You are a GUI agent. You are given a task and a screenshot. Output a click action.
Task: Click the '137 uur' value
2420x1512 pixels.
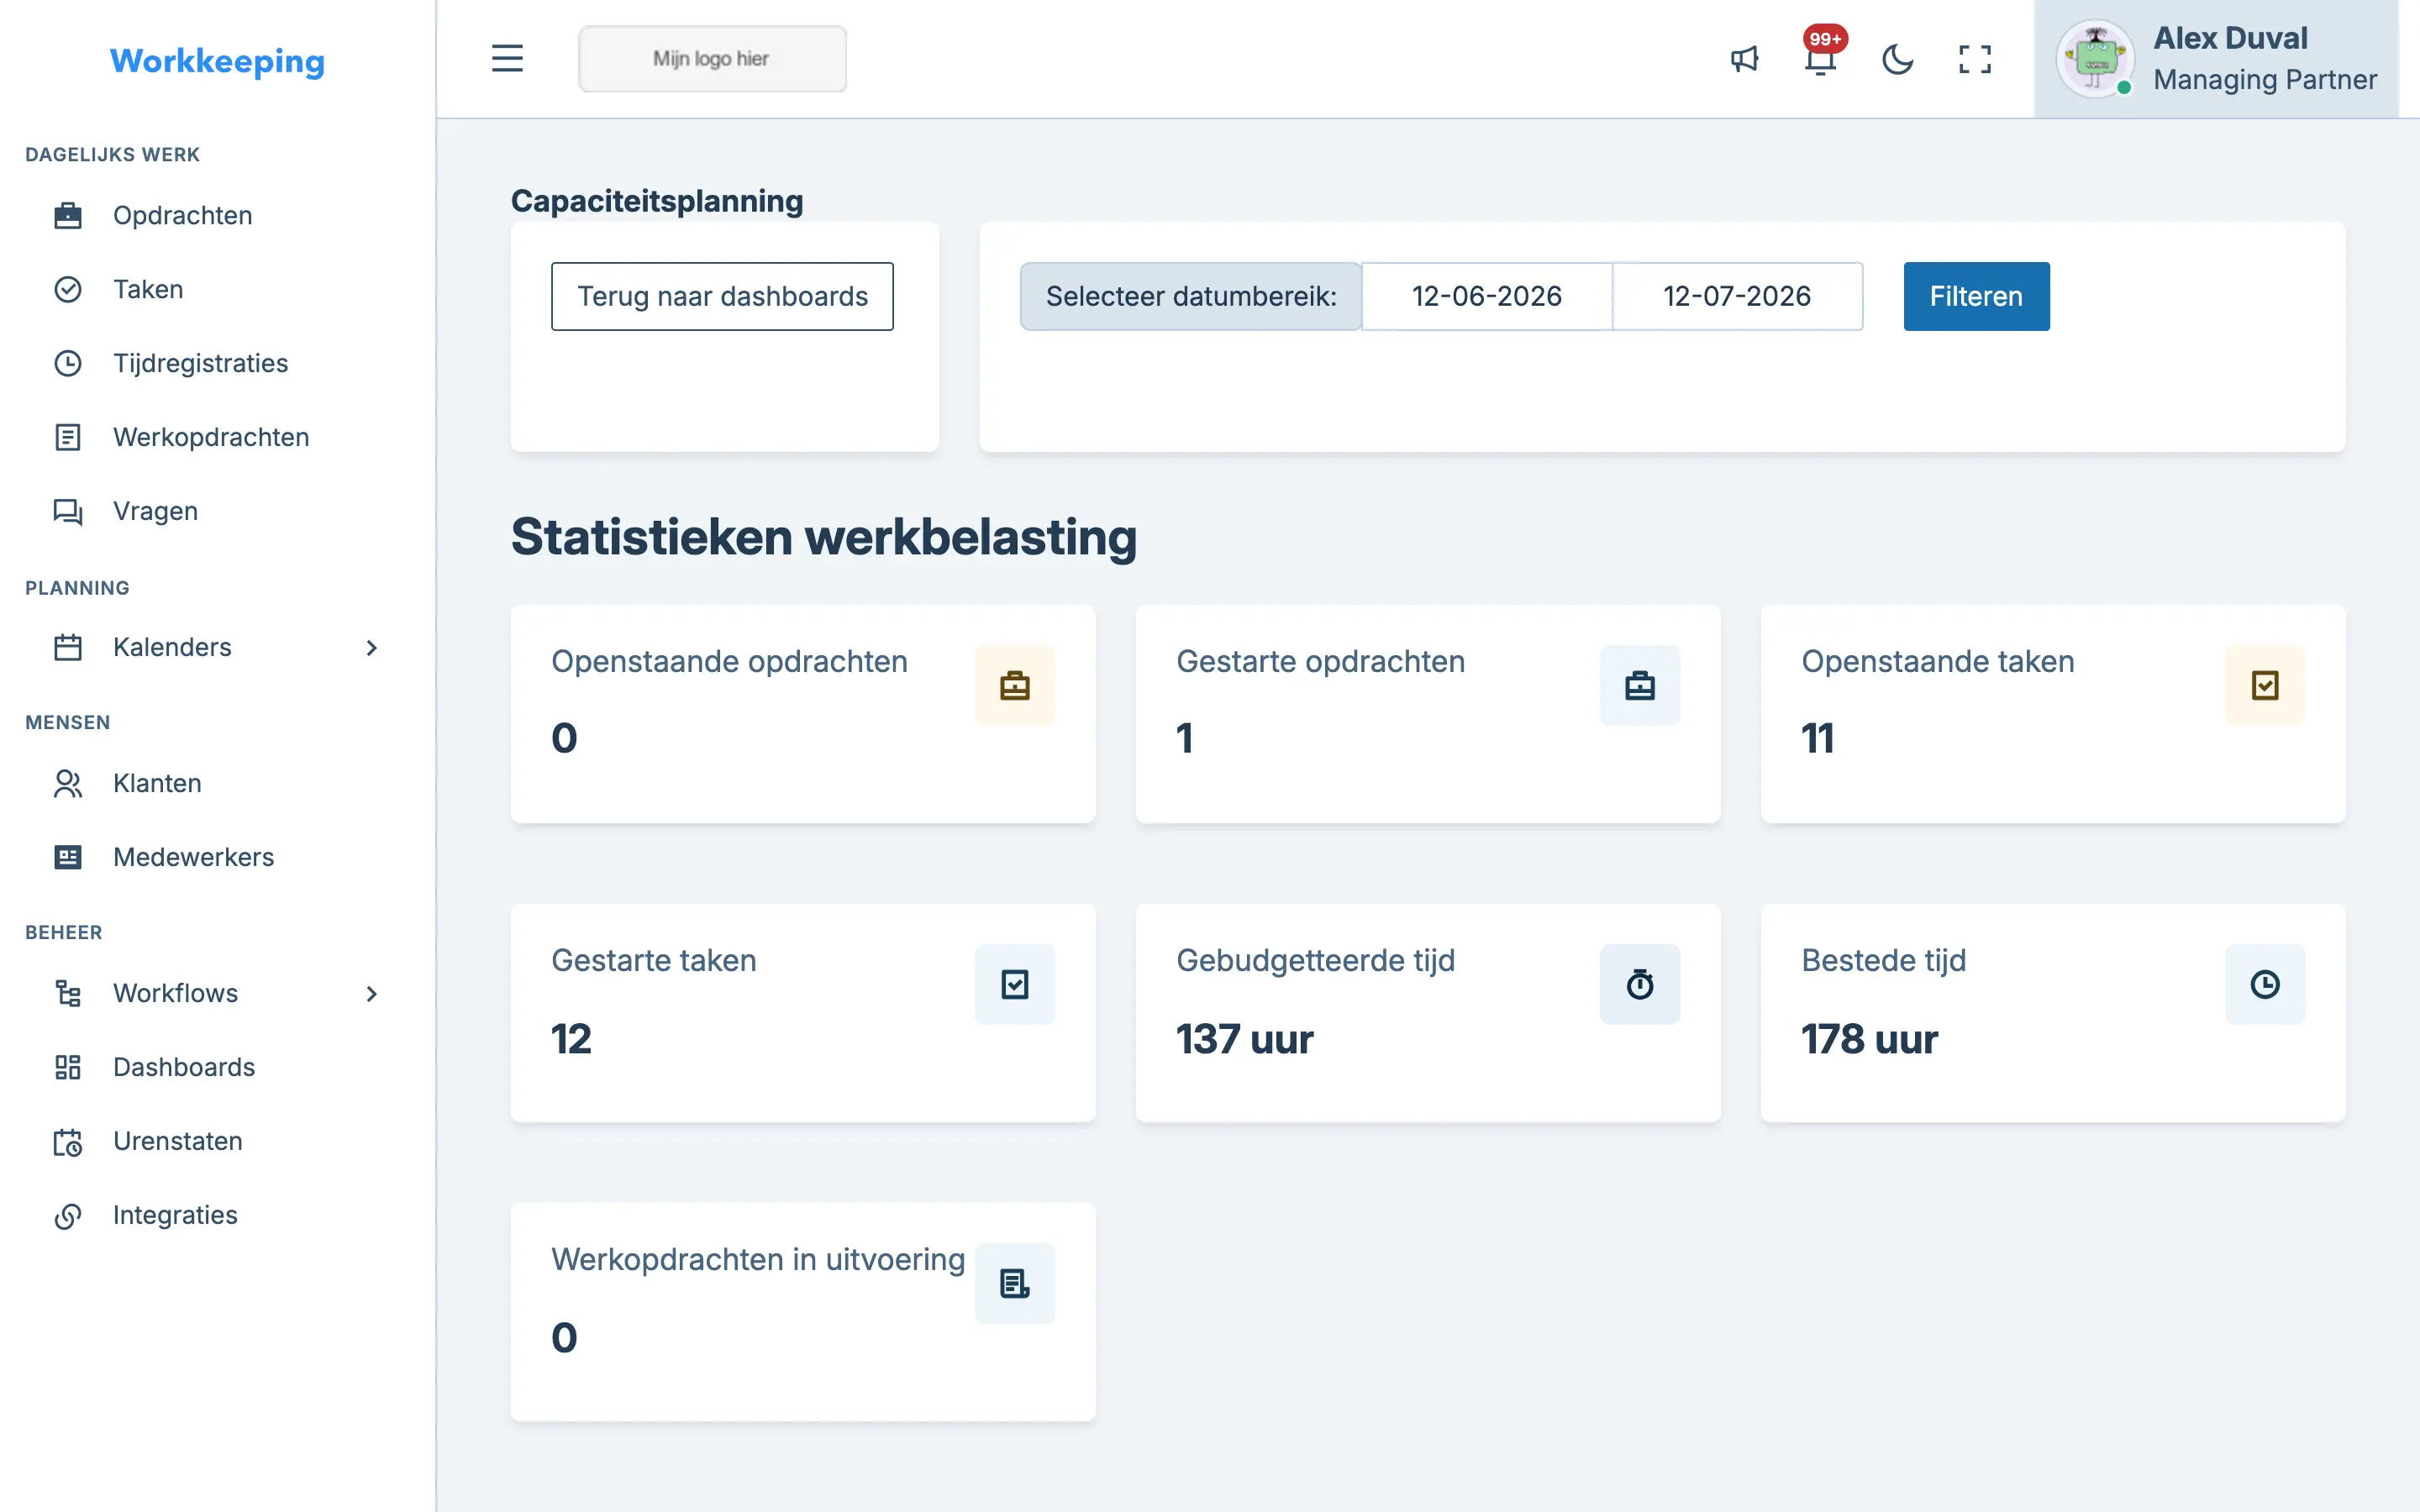[1244, 1039]
